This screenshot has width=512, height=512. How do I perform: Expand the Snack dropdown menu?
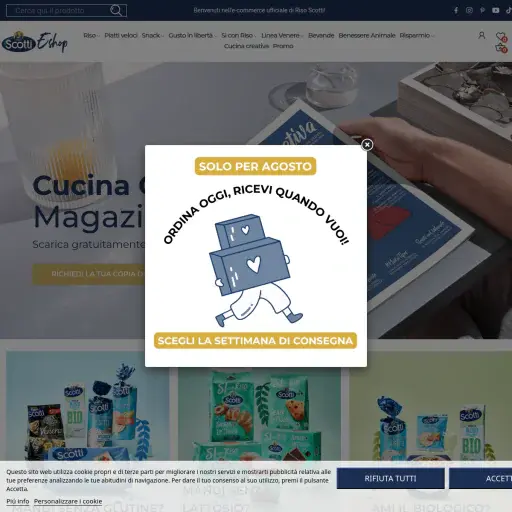152,35
